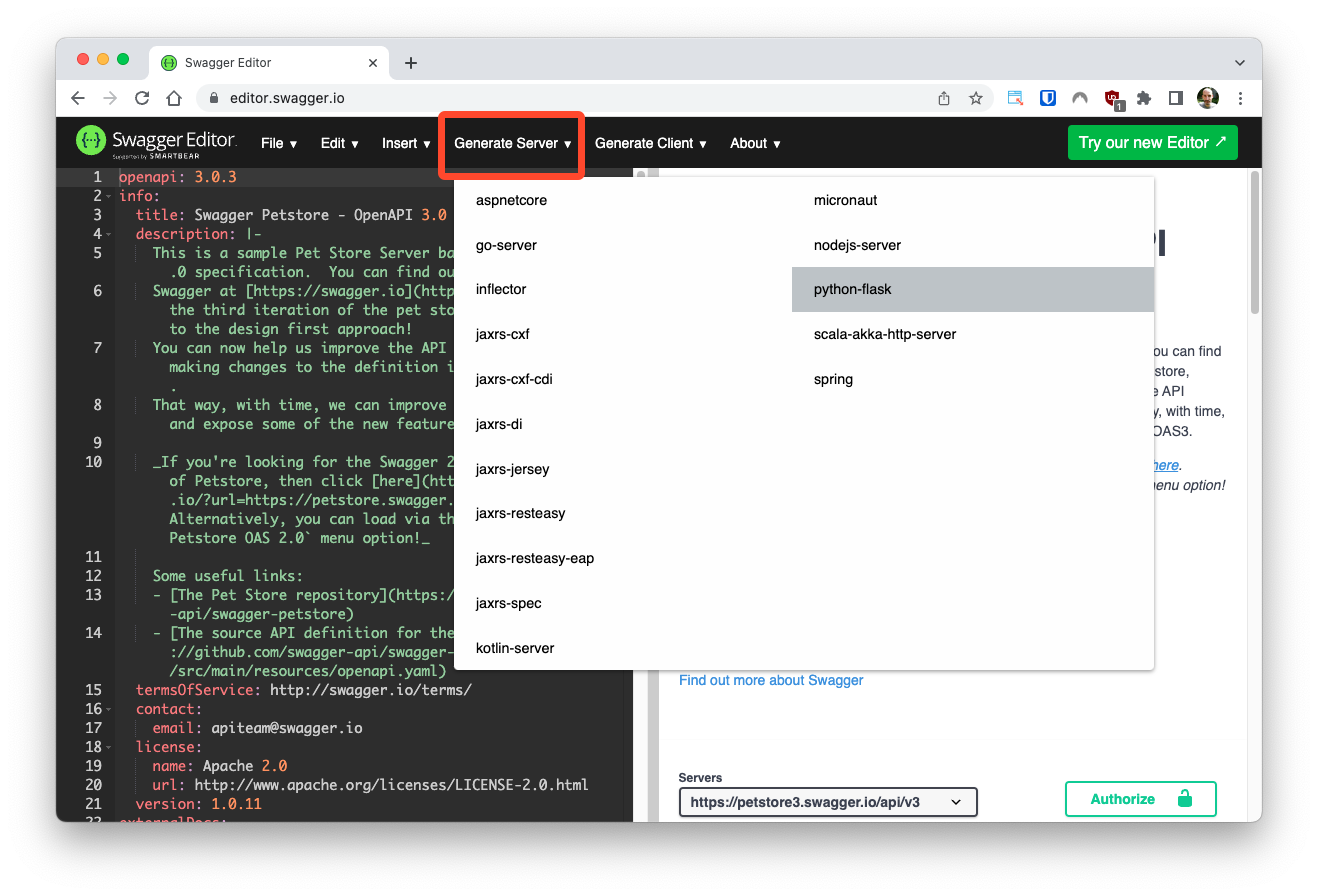
Task: Click the screenshot extension icon
Action: (x=1015, y=98)
